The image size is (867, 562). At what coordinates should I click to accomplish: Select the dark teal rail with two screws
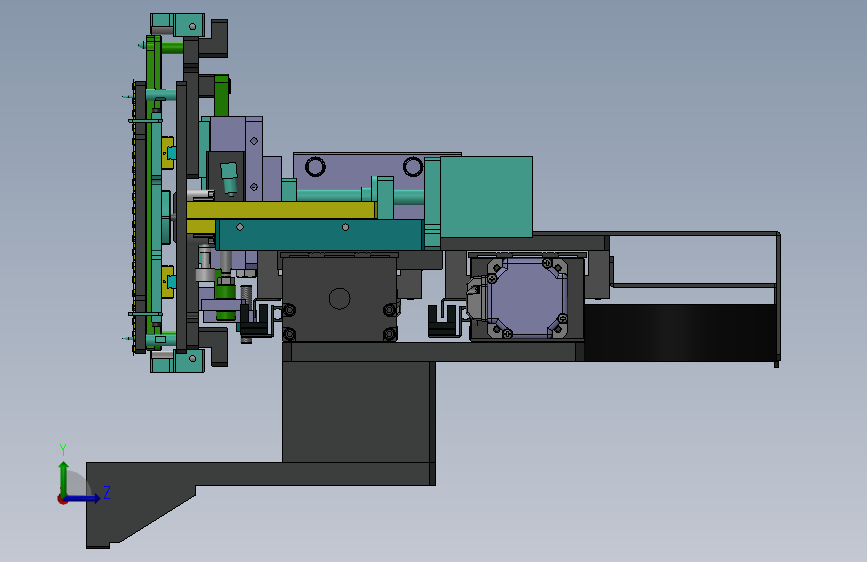(x=320, y=235)
